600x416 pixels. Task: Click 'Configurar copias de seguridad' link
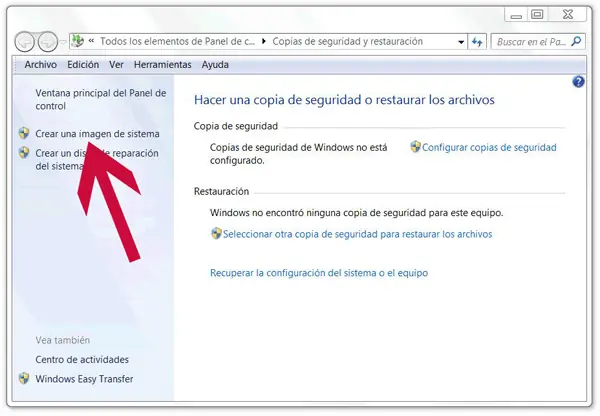pos(489,148)
